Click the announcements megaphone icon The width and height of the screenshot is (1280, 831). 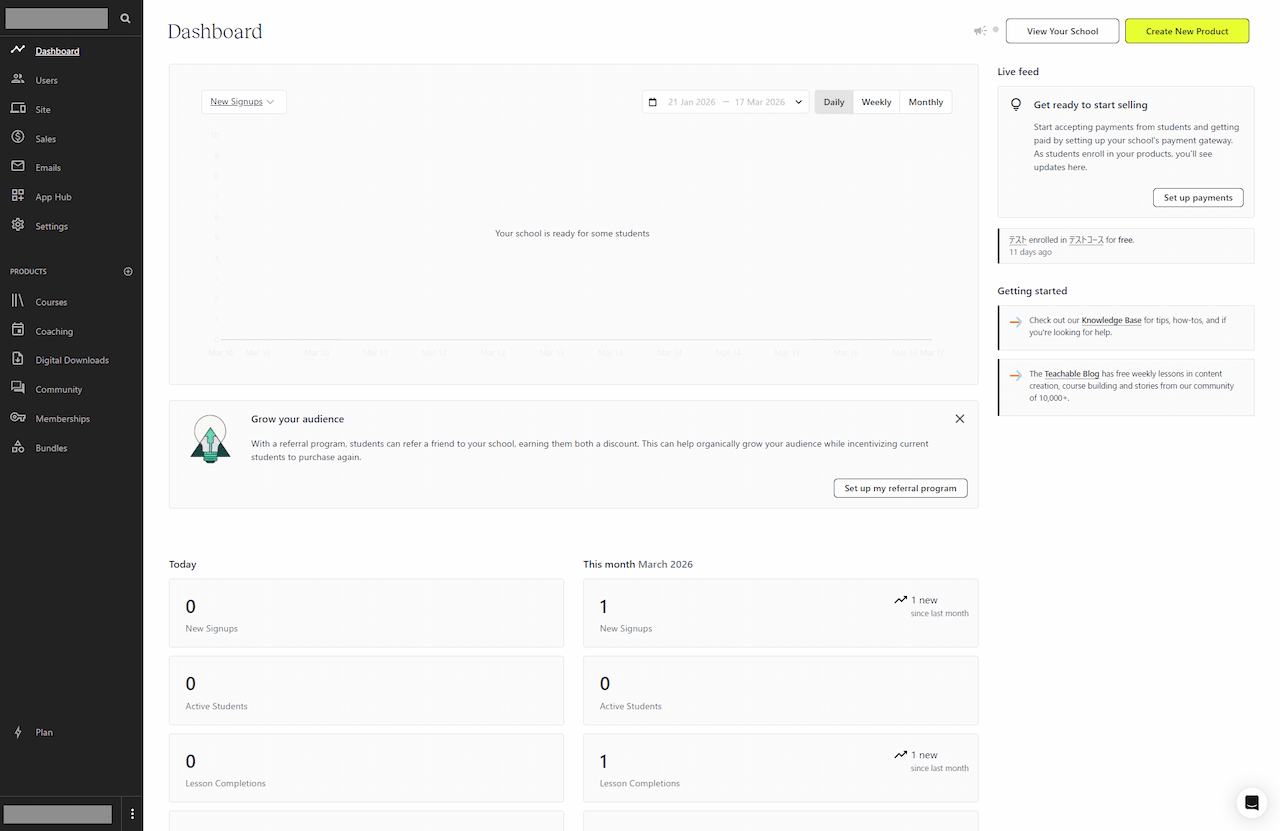click(x=980, y=31)
